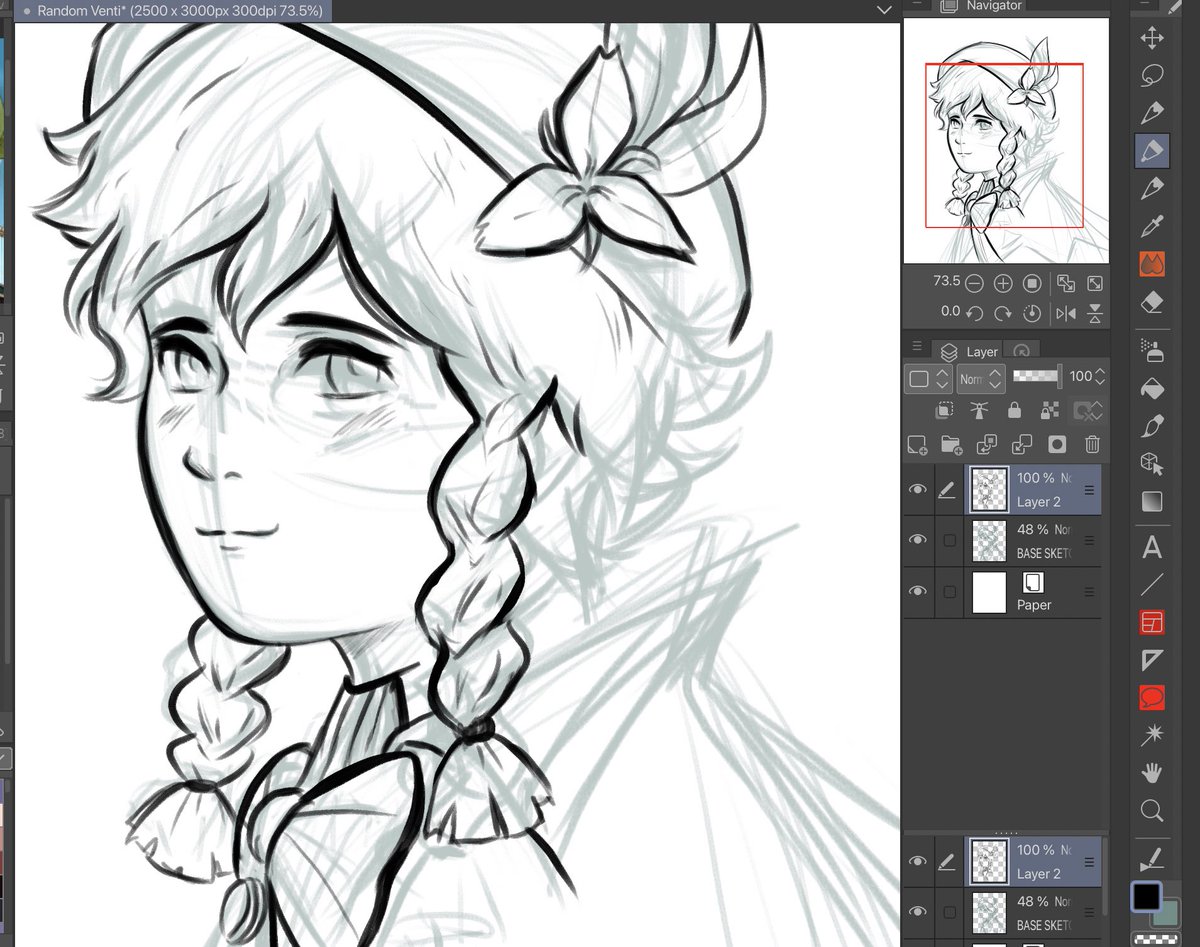The width and height of the screenshot is (1200, 947).
Task: Select the red Frame border tool
Action: click(1152, 623)
